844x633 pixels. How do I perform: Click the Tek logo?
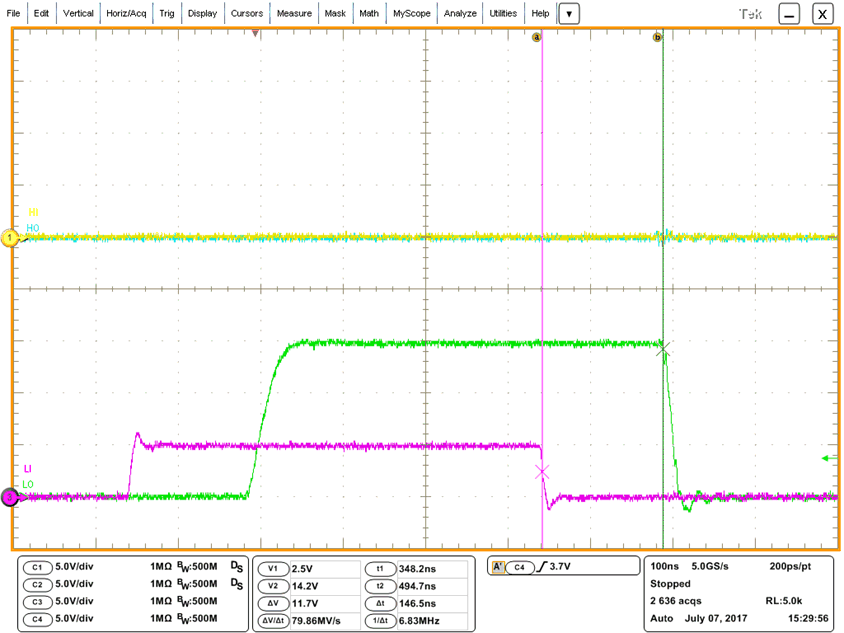pos(748,13)
